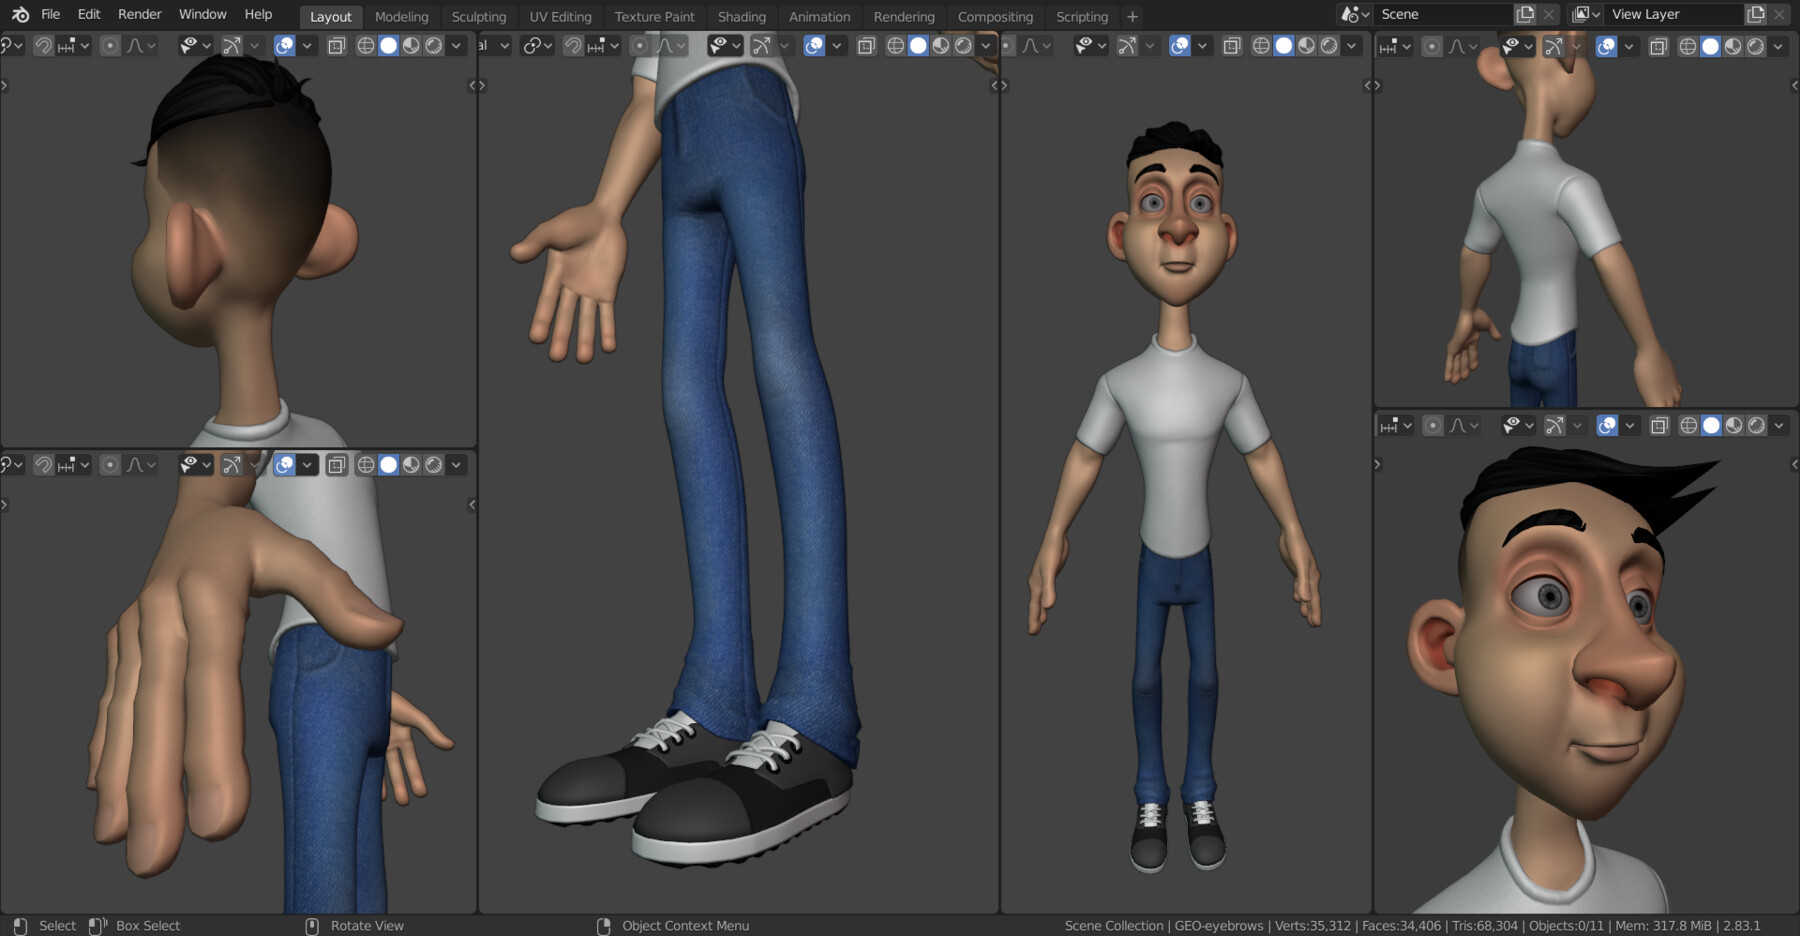Image resolution: width=1800 pixels, height=936 pixels.
Task: Open snap-to options in head-back viewport
Action: (73, 46)
